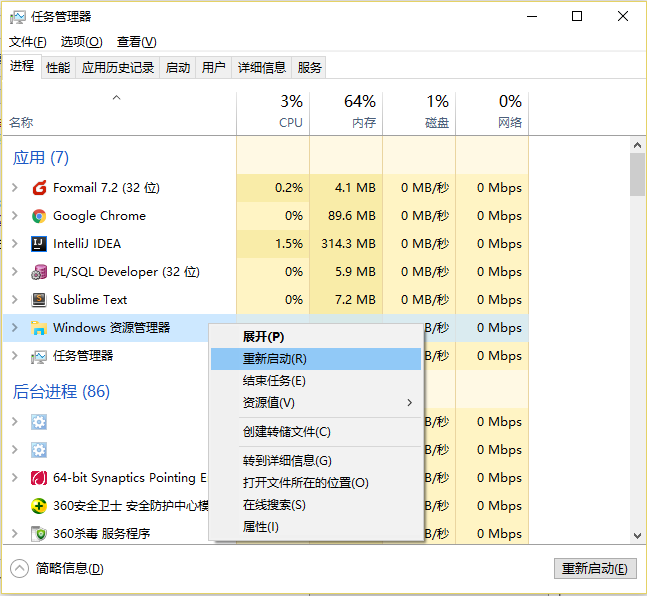Maximize the Task Manager window
This screenshot has width=647, height=596.
point(577,17)
